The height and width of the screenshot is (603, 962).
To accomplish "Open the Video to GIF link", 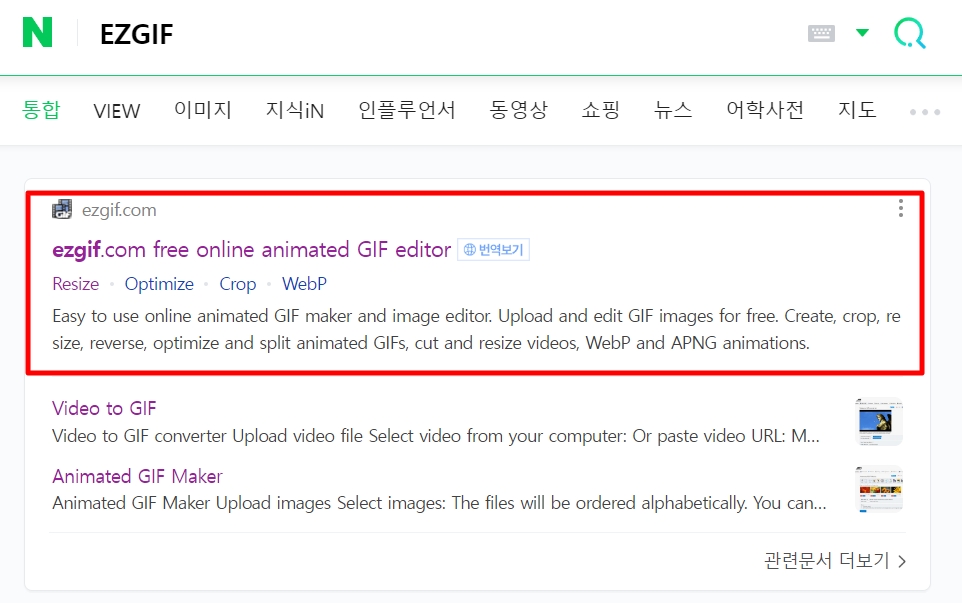I will pos(104,408).
